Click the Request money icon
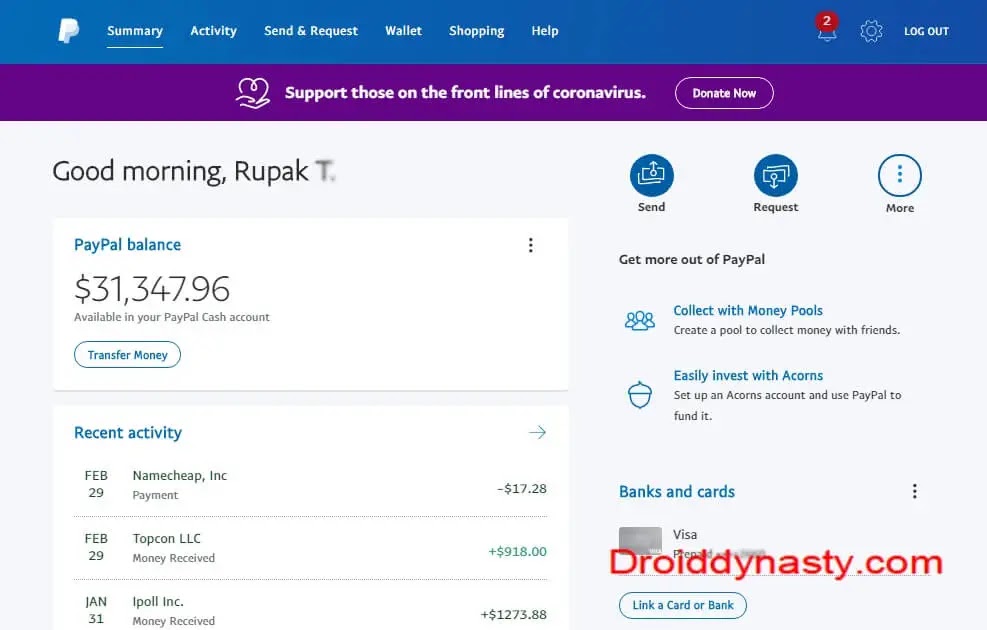 pyautogui.click(x=776, y=175)
